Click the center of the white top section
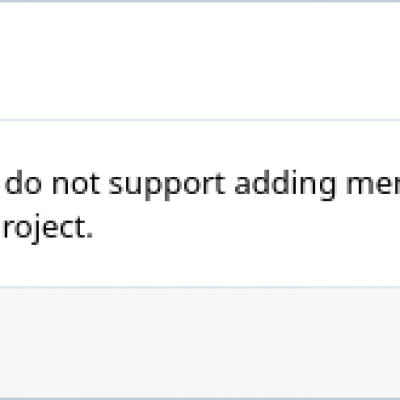This screenshot has width=400, height=400. point(200,61)
